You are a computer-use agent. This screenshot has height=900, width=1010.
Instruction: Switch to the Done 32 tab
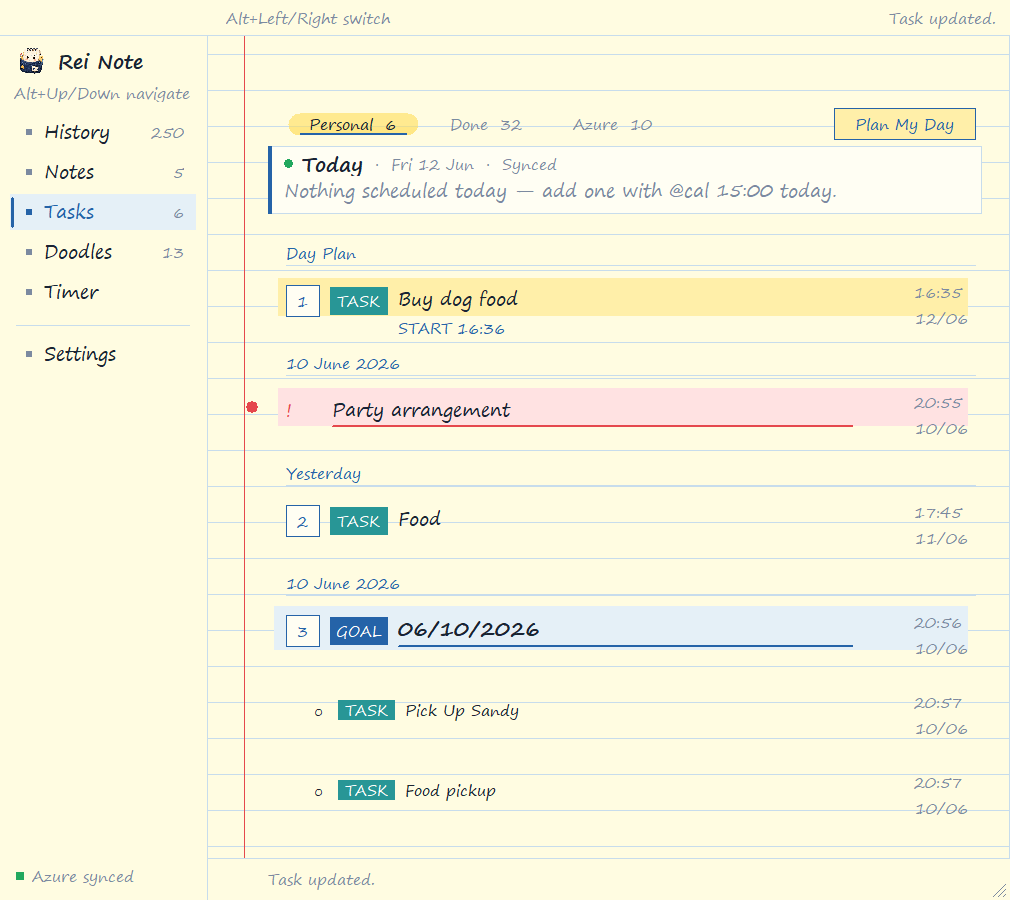coord(486,125)
